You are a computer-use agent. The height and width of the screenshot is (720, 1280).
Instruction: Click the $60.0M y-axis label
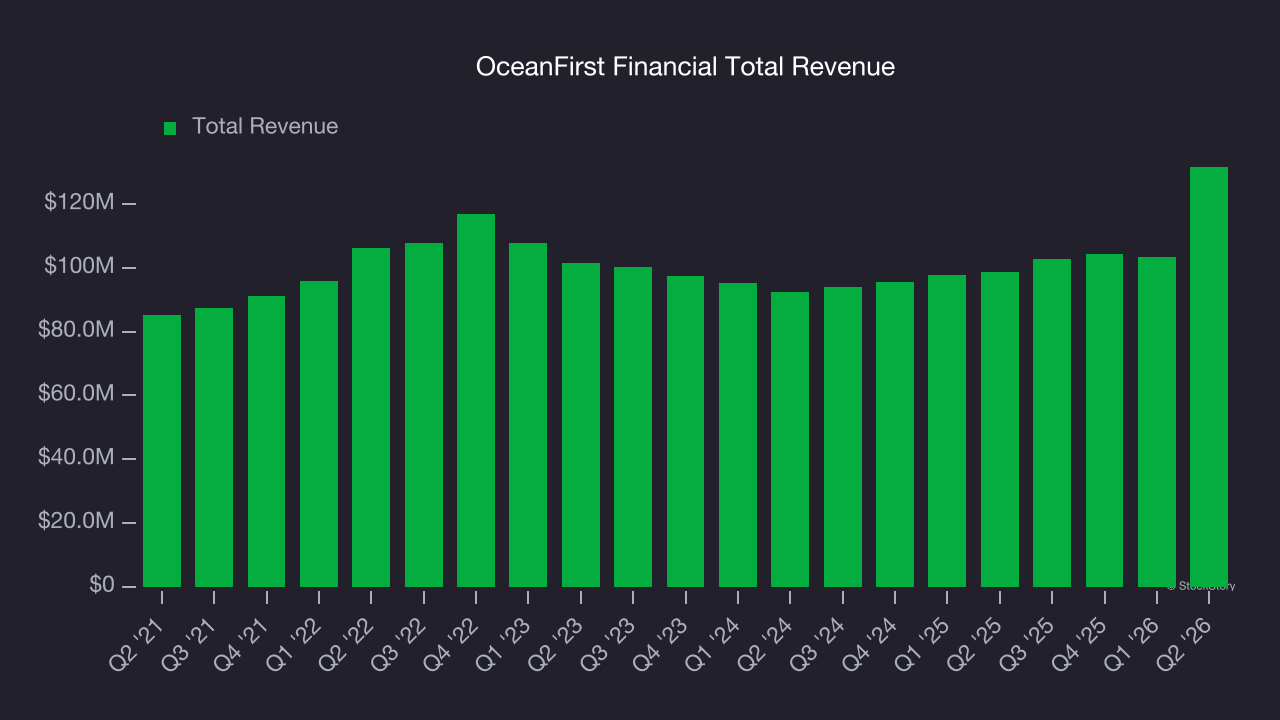pyautogui.click(x=76, y=394)
